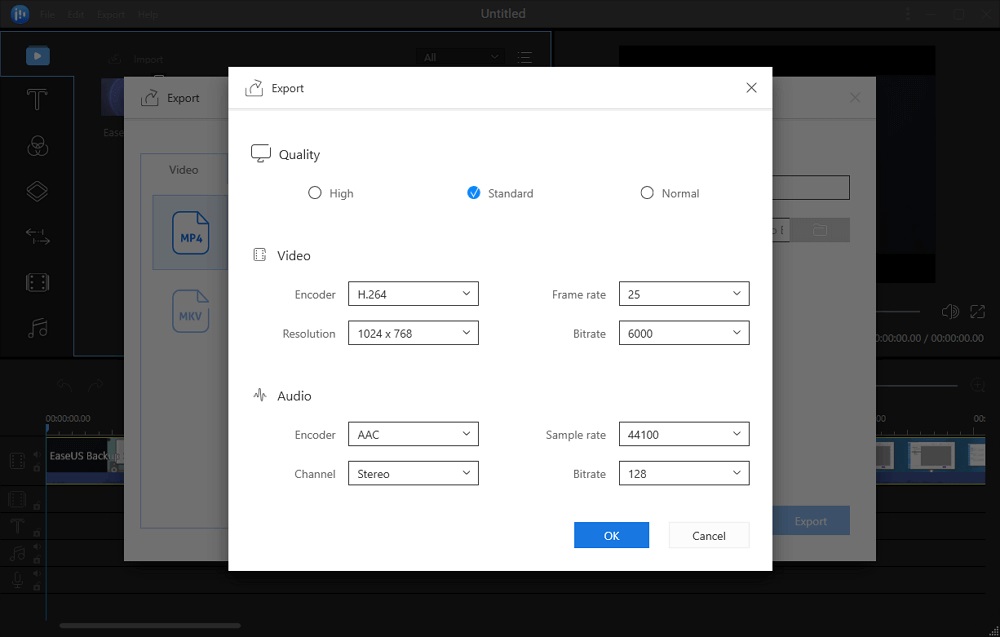
Task: Select the Elements sidebar icon
Action: point(38,282)
